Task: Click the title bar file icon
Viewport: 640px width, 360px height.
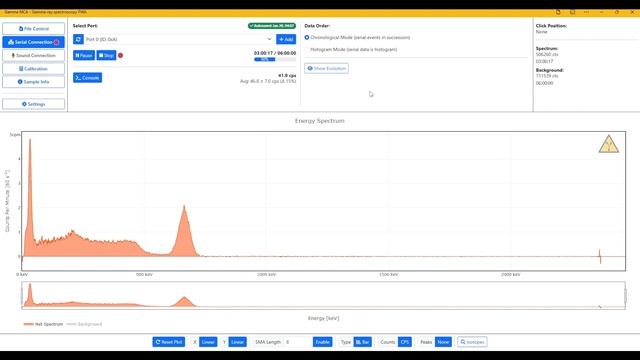Action: click(x=558, y=12)
